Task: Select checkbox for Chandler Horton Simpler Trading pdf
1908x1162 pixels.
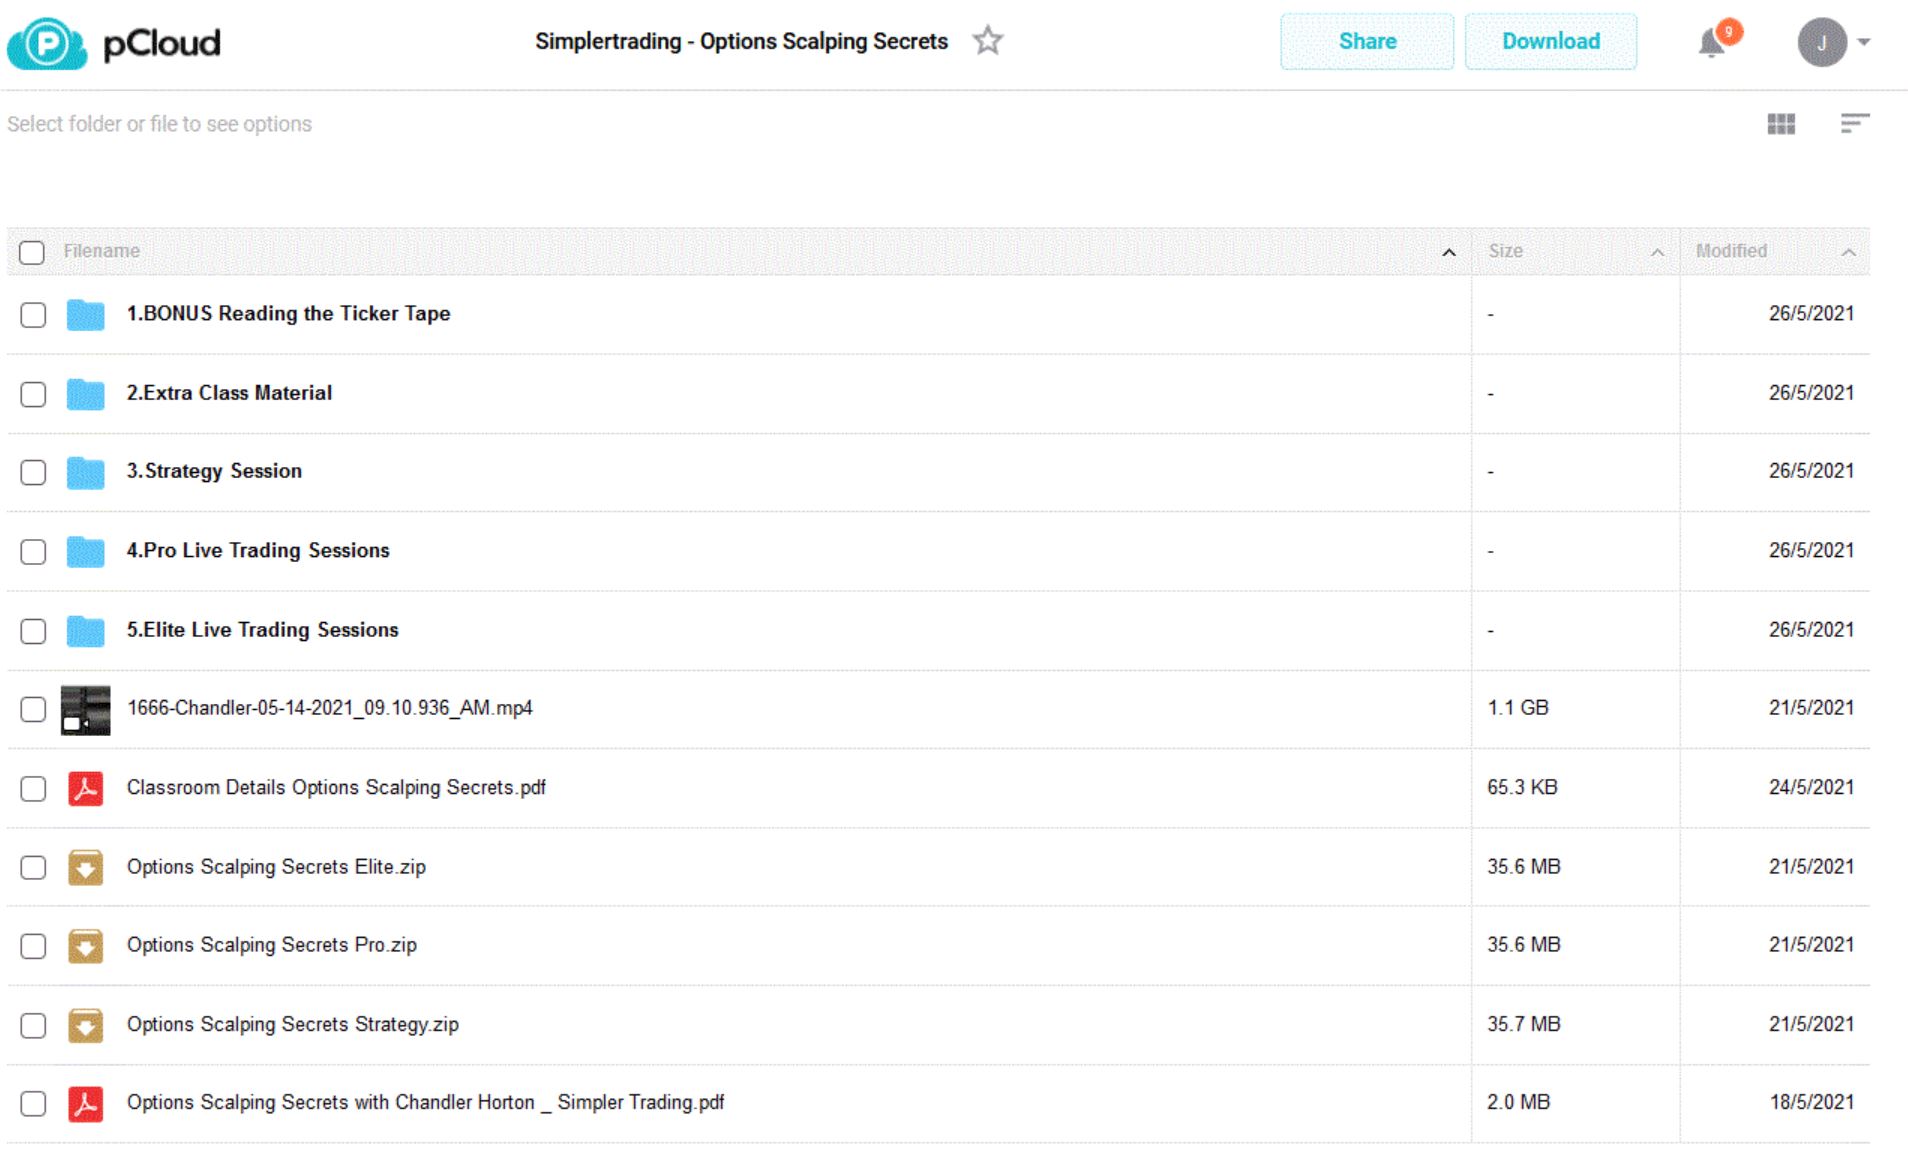Action: (x=33, y=1103)
